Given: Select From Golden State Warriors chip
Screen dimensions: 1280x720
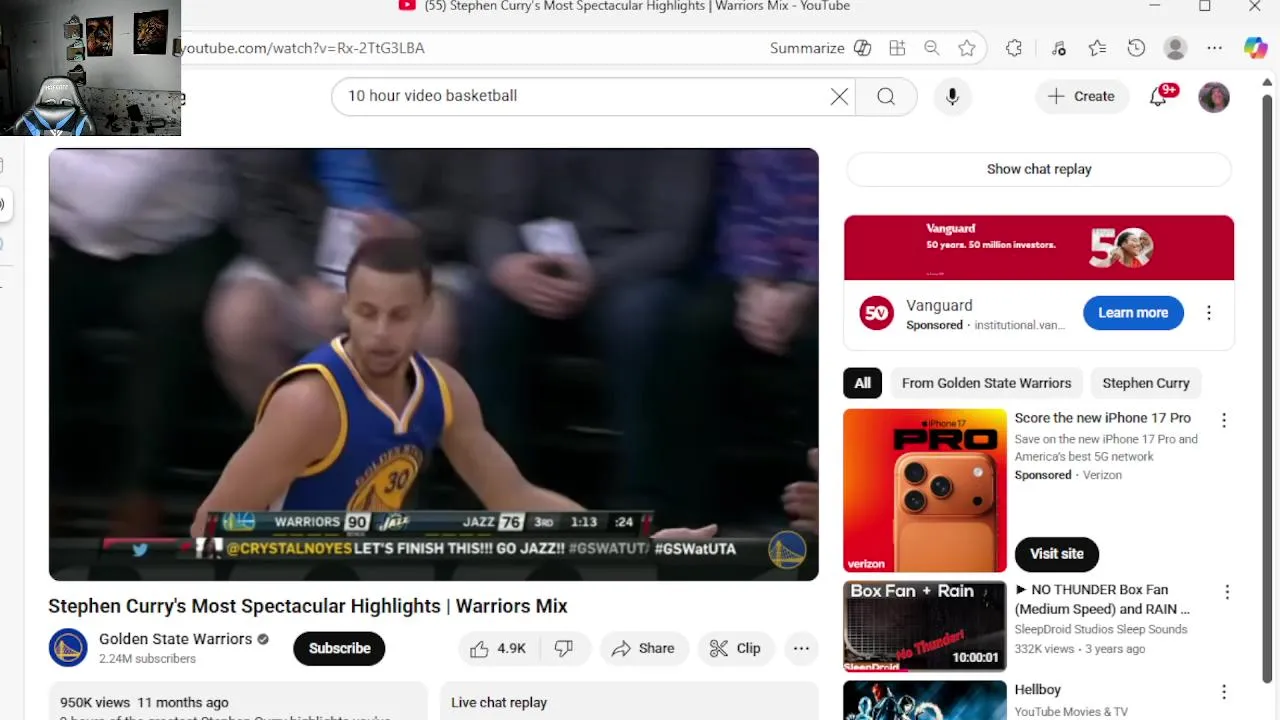Looking at the screenshot, I should (986, 383).
